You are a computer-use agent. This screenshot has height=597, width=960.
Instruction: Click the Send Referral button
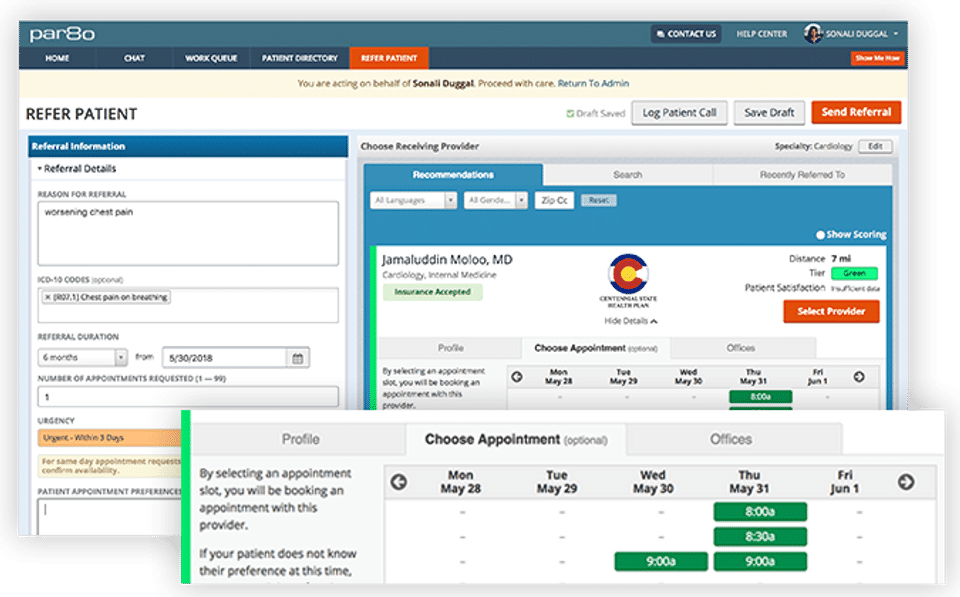pos(856,112)
